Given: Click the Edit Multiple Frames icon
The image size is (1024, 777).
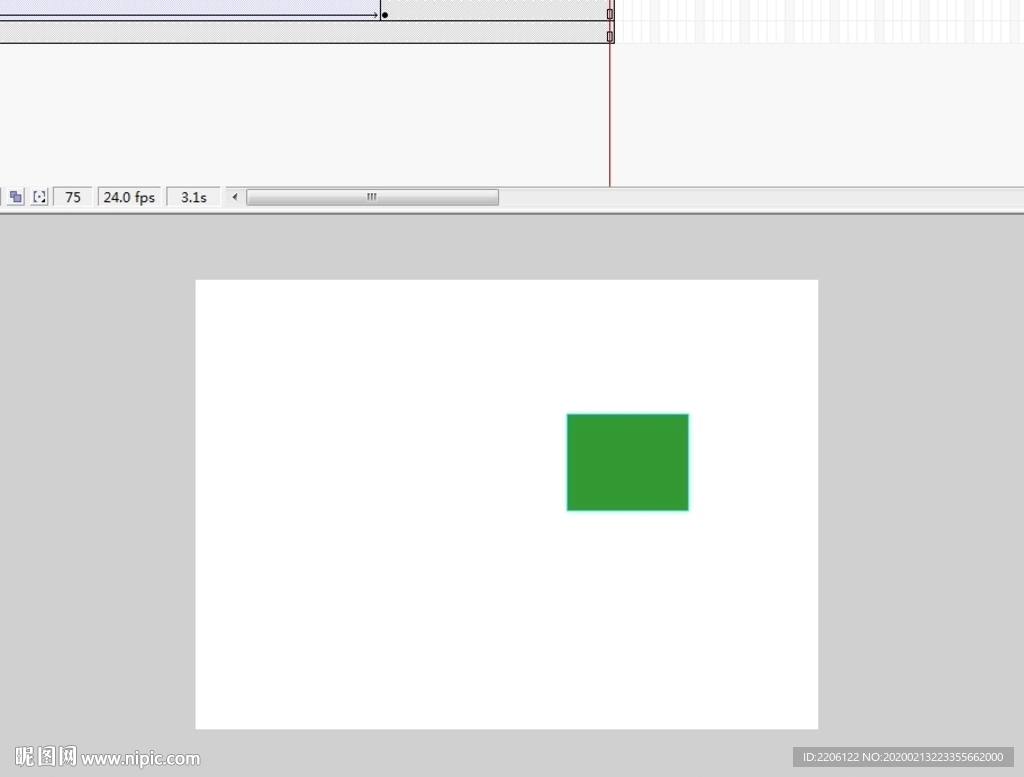Looking at the screenshot, I should (x=16, y=197).
